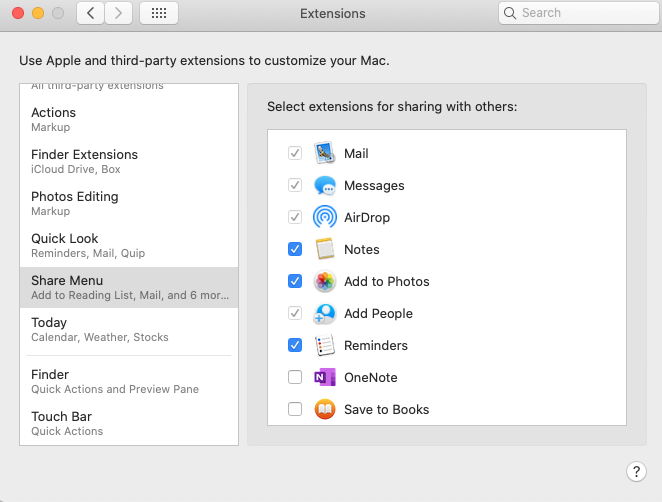Open the Touch Bar category
This screenshot has width=662, height=502.
(129, 423)
